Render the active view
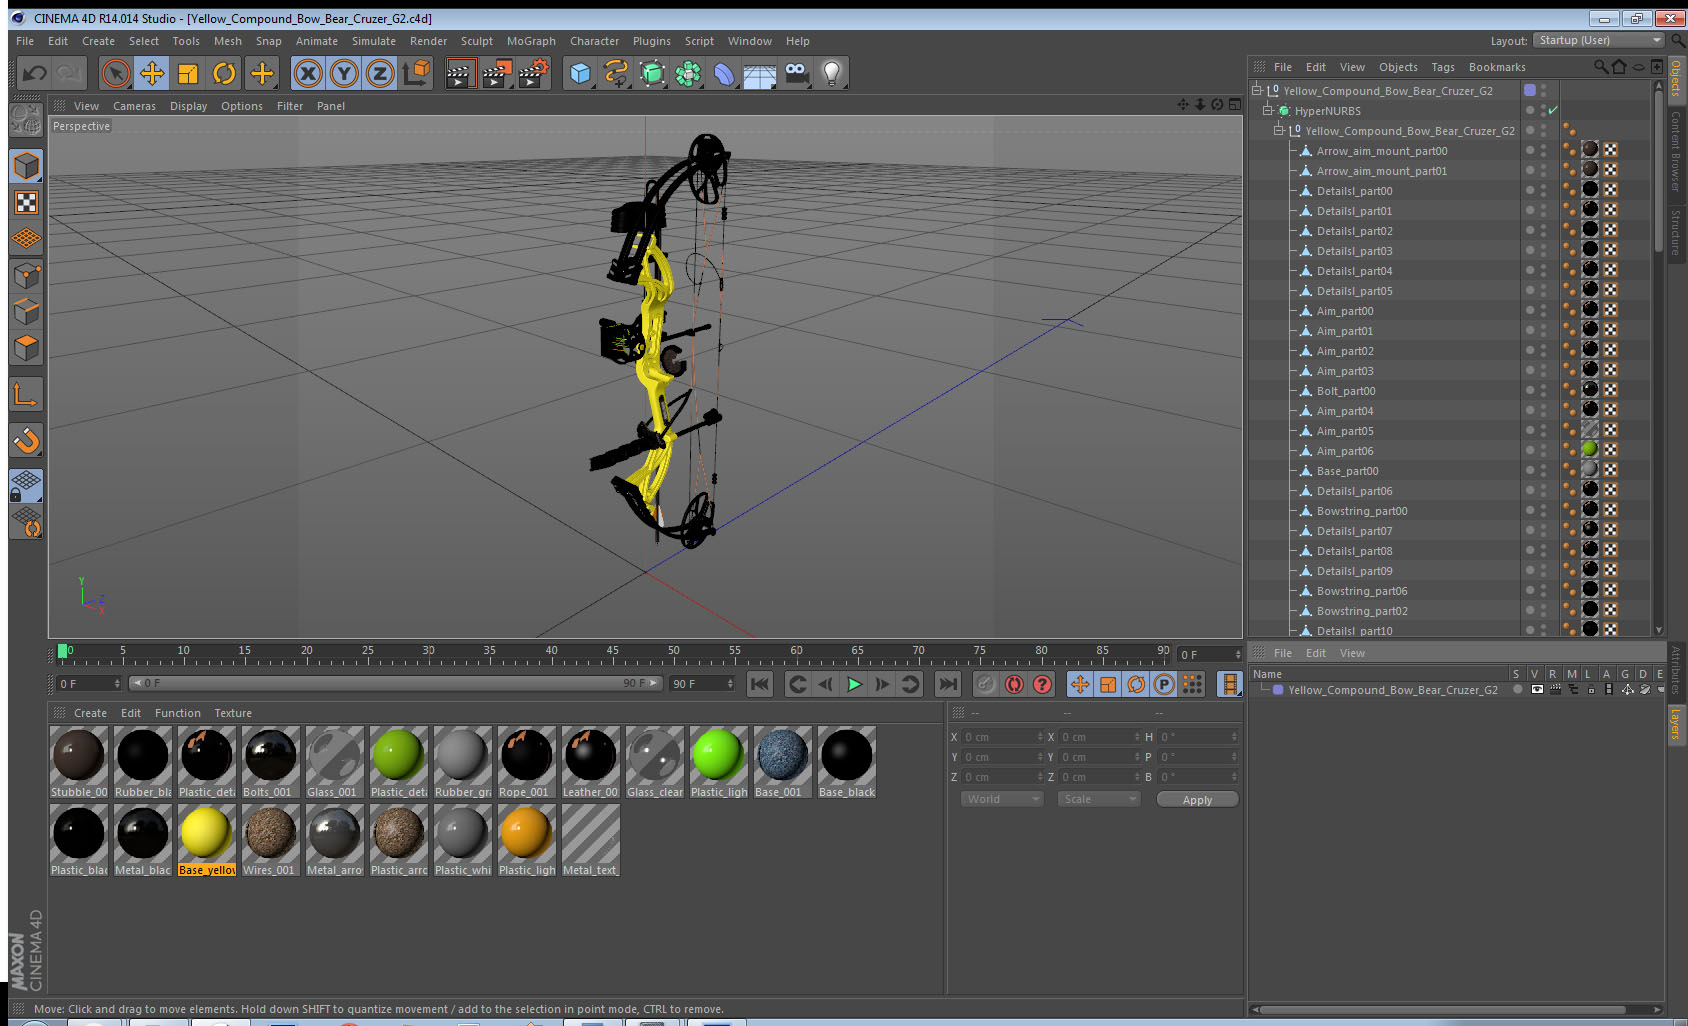1688x1026 pixels. pos(459,73)
